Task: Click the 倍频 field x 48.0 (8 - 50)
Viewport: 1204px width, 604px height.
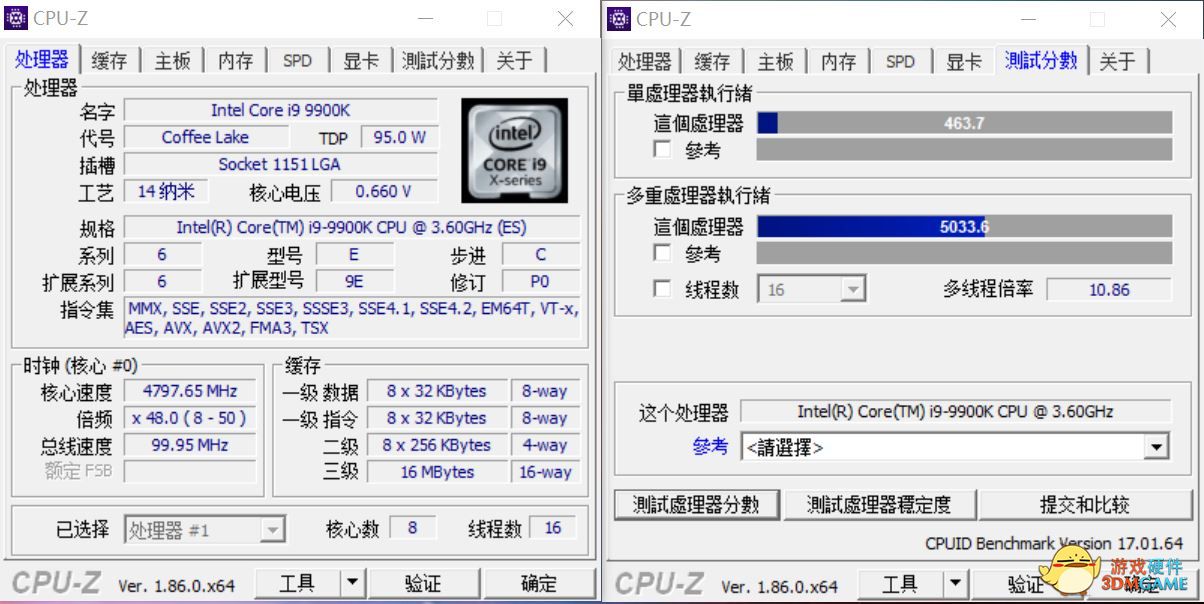Action: coord(190,418)
